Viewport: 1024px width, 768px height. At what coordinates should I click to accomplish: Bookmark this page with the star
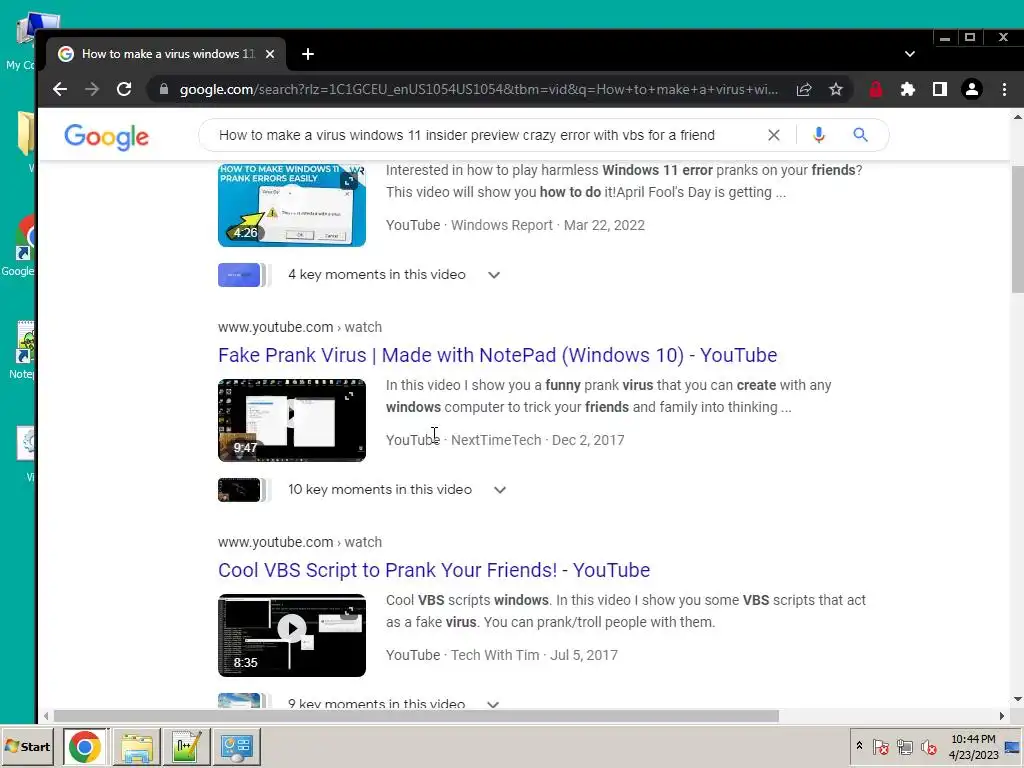[x=836, y=89]
